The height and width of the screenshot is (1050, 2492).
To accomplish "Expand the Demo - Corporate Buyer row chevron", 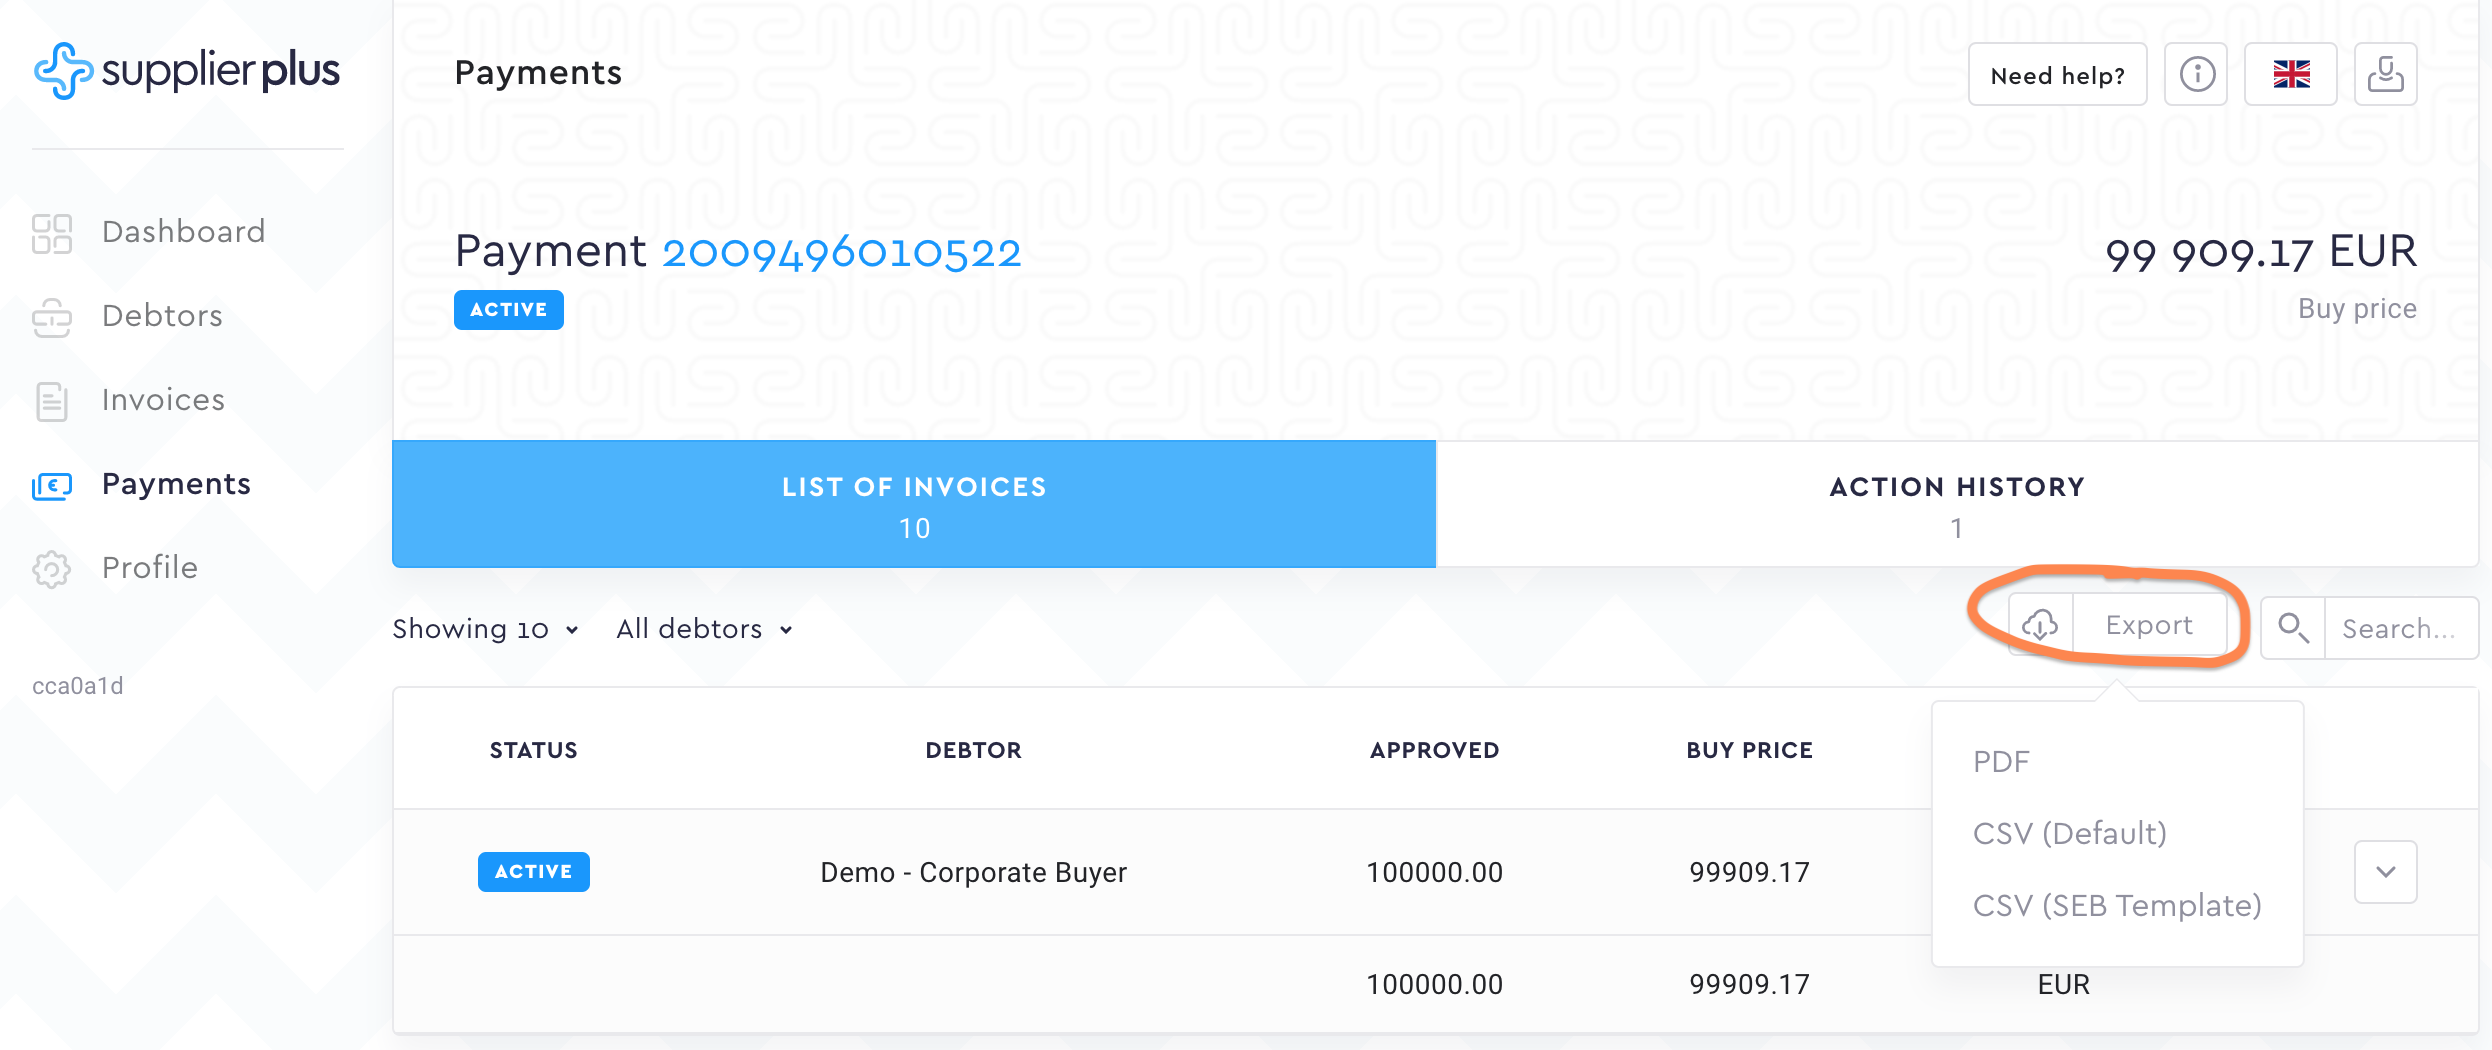I will pos(2386,872).
